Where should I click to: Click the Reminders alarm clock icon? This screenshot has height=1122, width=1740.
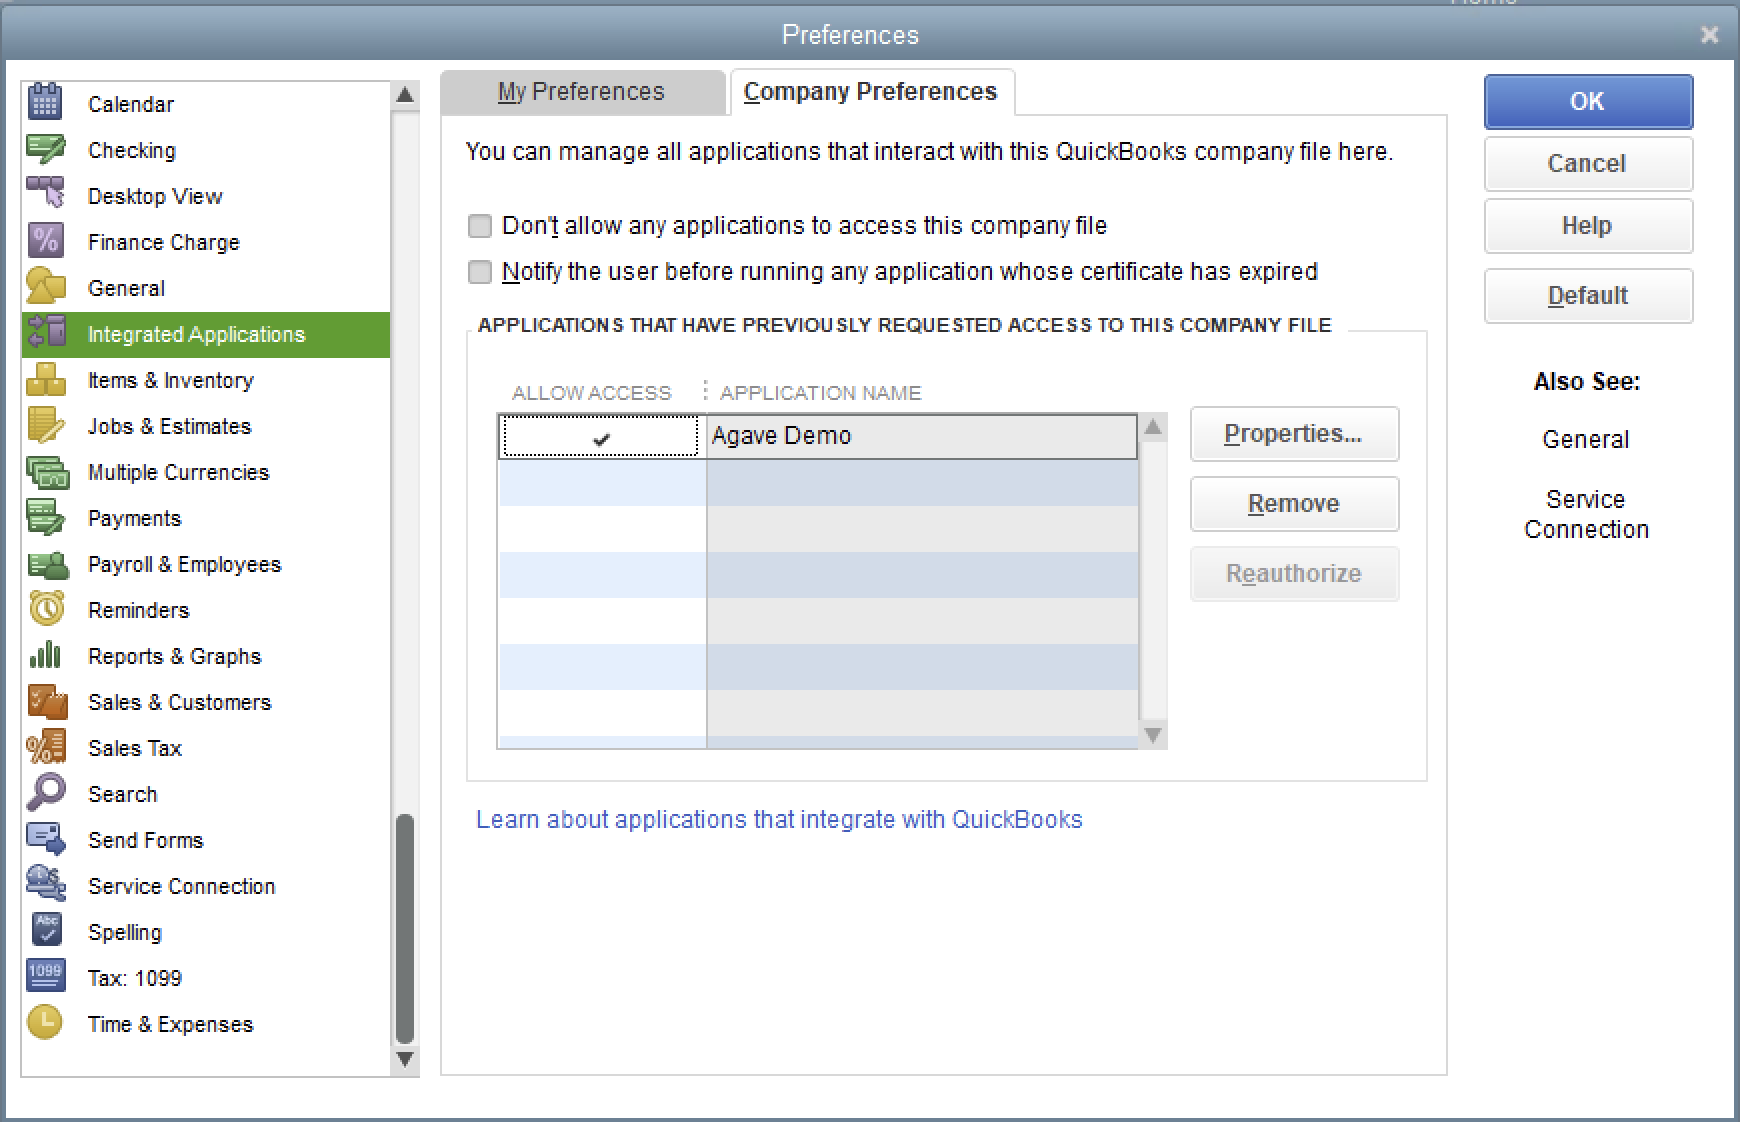[46, 608]
